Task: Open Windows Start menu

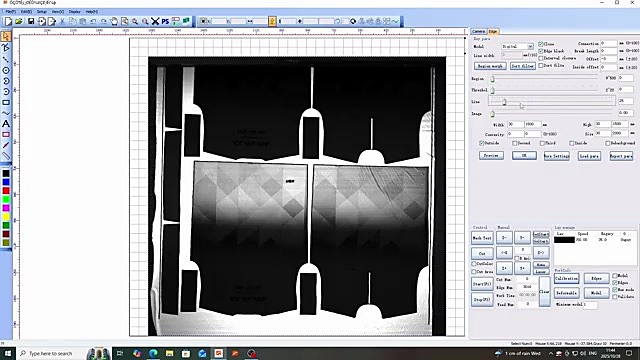Action: [7, 353]
